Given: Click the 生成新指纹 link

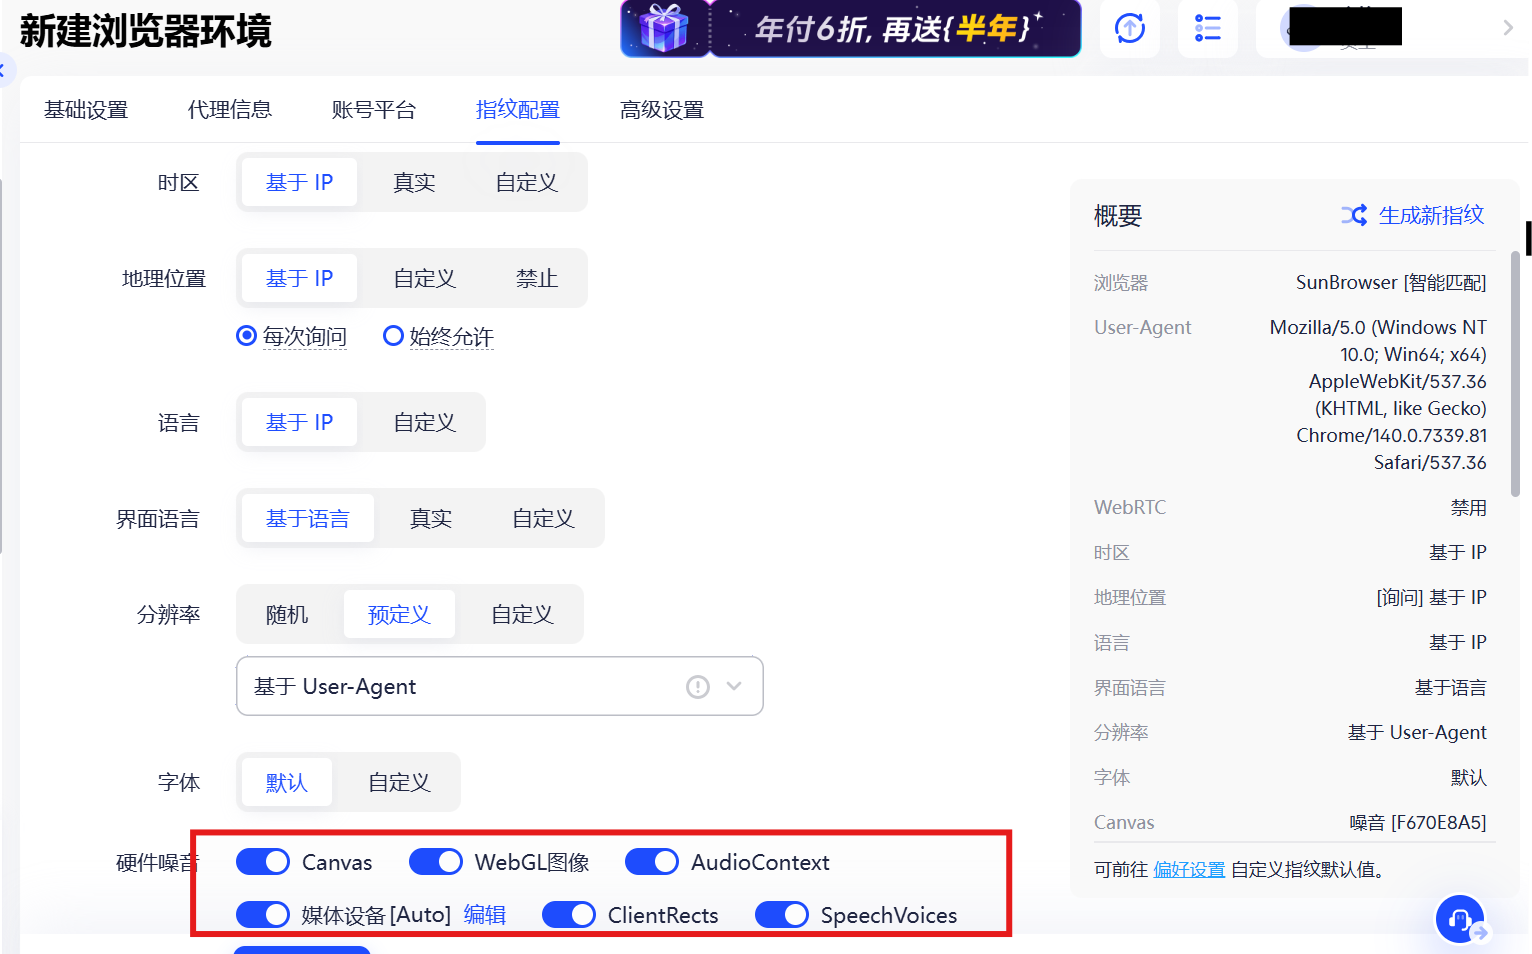Looking at the screenshot, I should coord(1430,215).
